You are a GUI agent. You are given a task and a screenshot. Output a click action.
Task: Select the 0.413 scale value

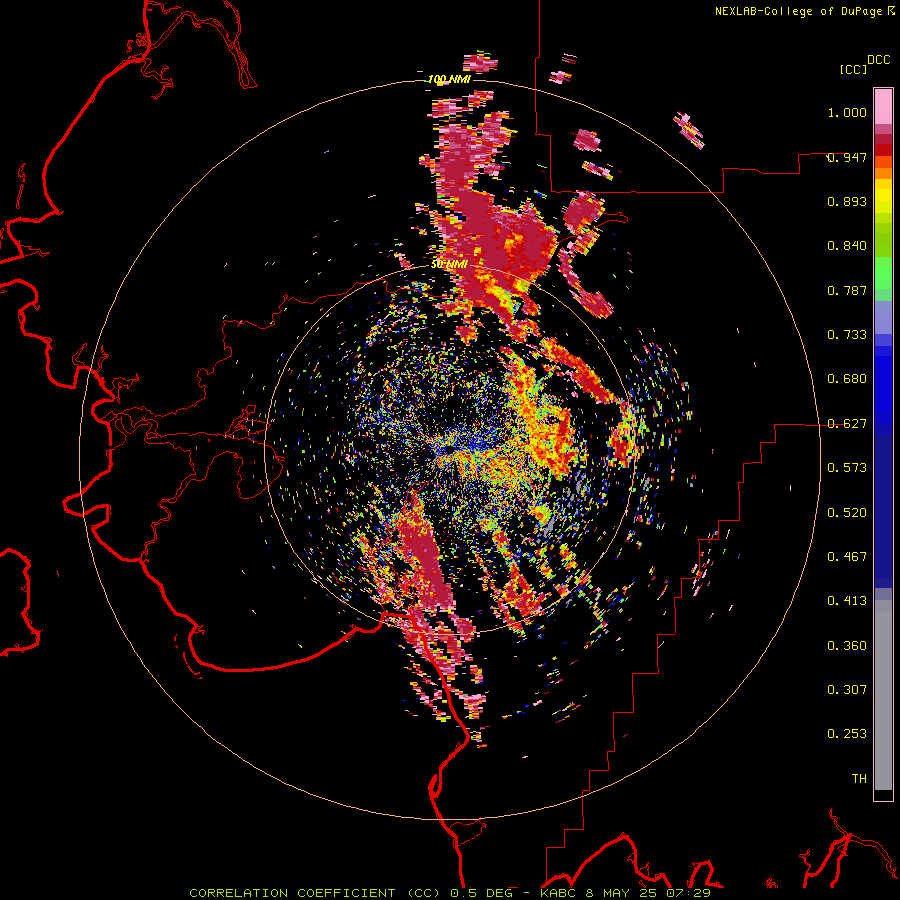pyautogui.click(x=847, y=601)
